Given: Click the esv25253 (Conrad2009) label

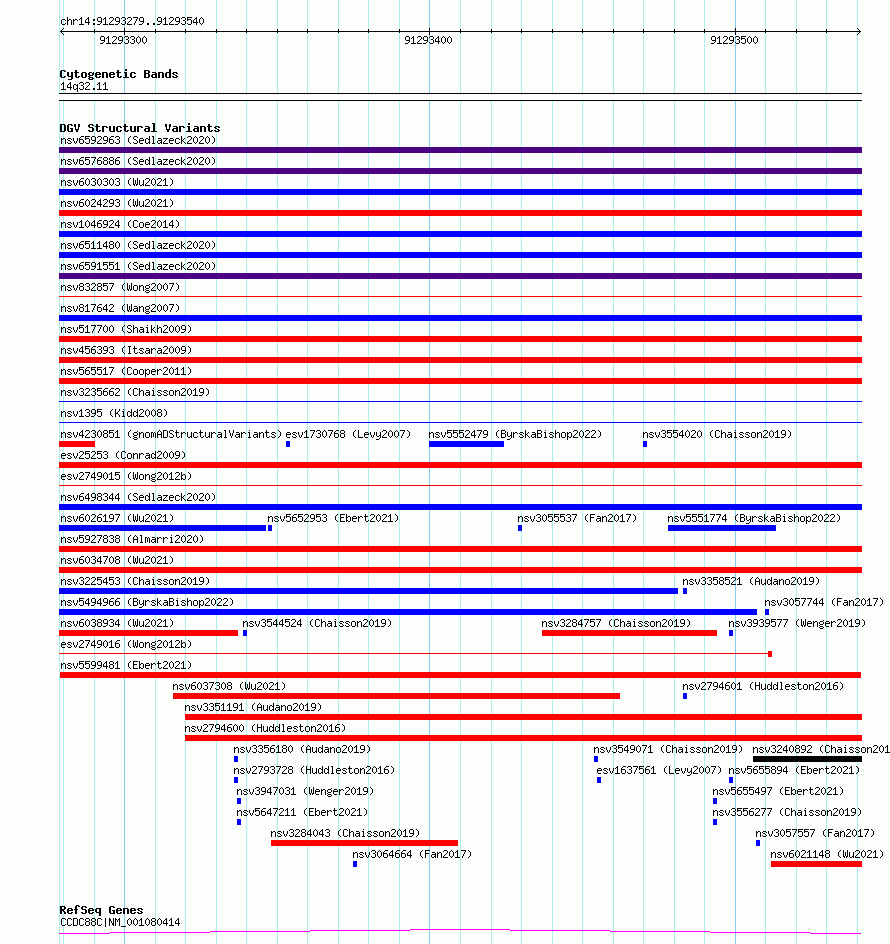Looking at the screenshot, I should pyautogui.click(x=123, y=455).
